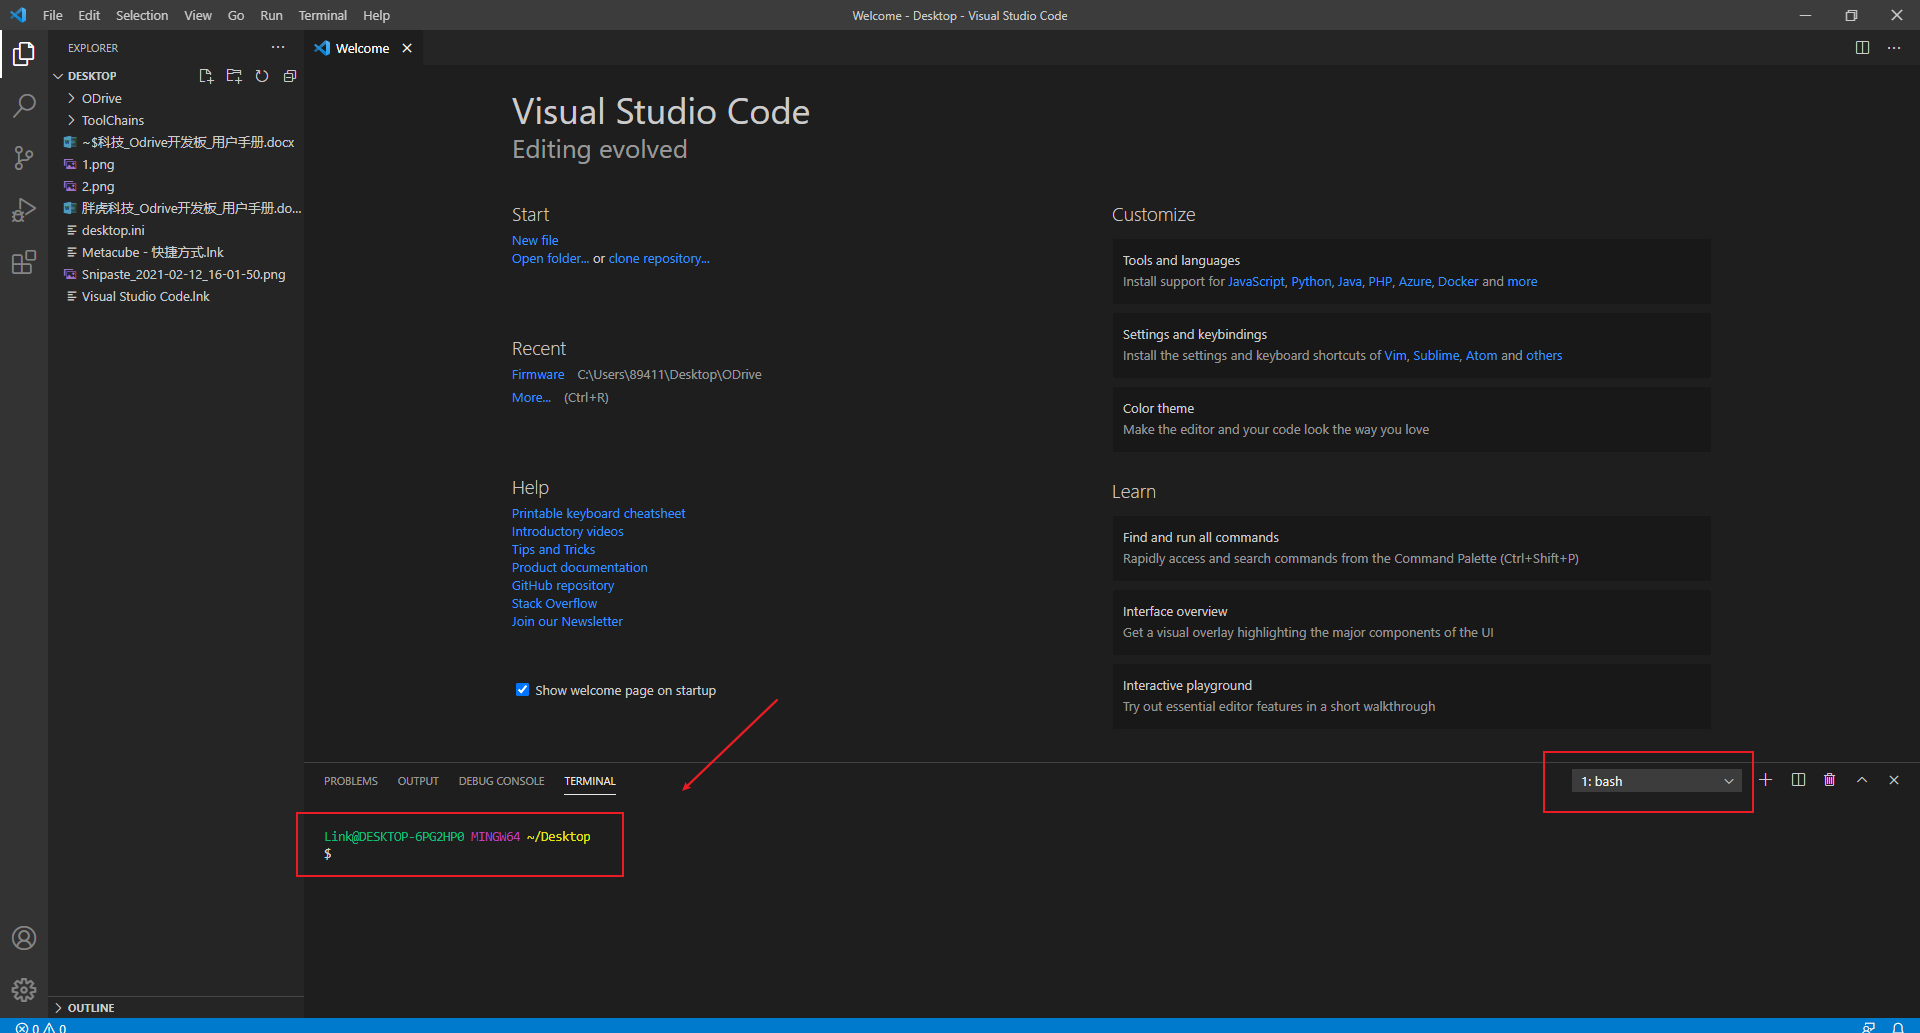This screenshot has width=1920, height=1033.
Task: Open the Terminal menu
Action: click(x=323, y=15)
